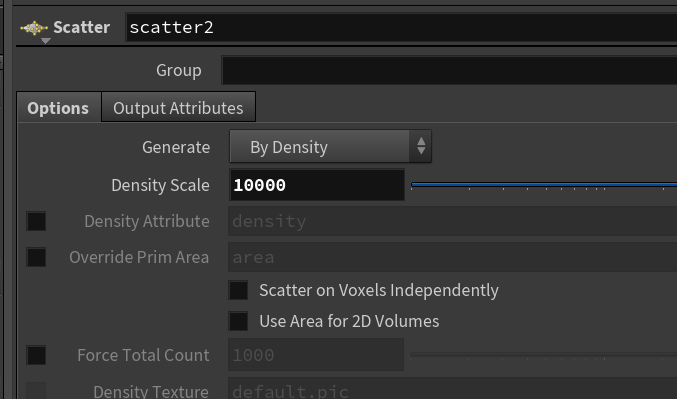This screenshot has width=677, height=399.
Task: Click the Generate label
Action: coord(176,147)
